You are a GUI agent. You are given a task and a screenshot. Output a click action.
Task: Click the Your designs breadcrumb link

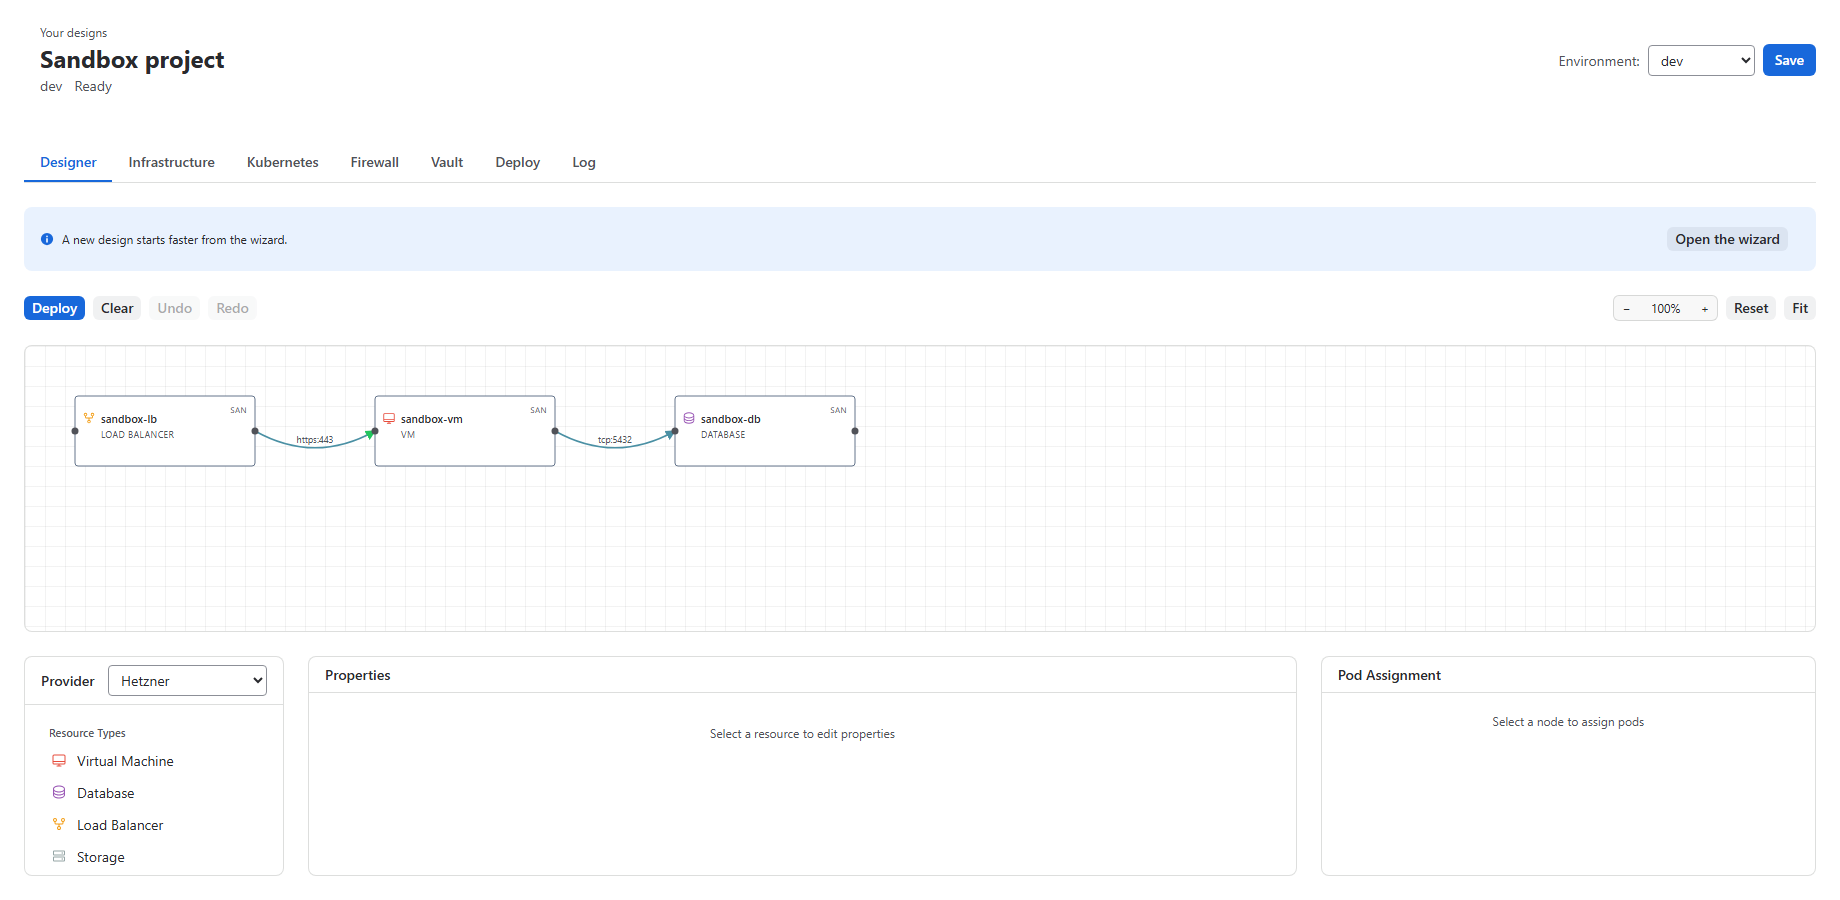pos(73,33)
